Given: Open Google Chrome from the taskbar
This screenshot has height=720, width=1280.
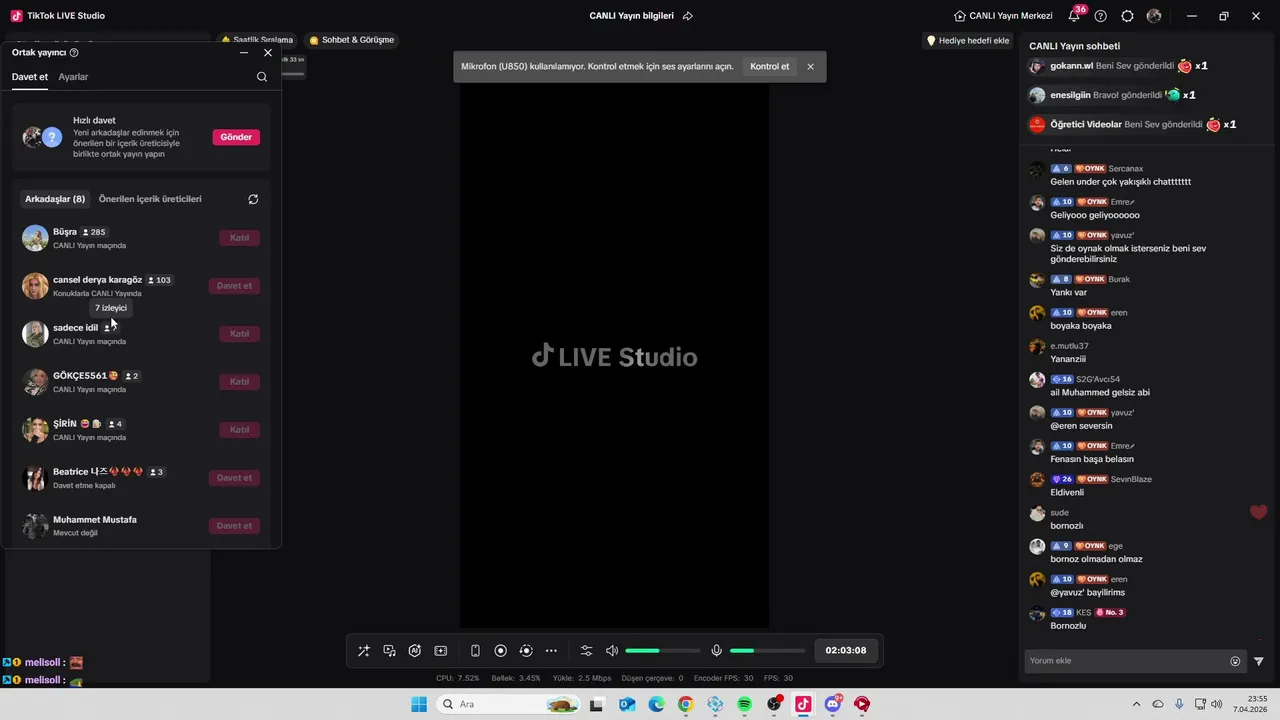Looking at the screenshot, I should pos(685,704).
